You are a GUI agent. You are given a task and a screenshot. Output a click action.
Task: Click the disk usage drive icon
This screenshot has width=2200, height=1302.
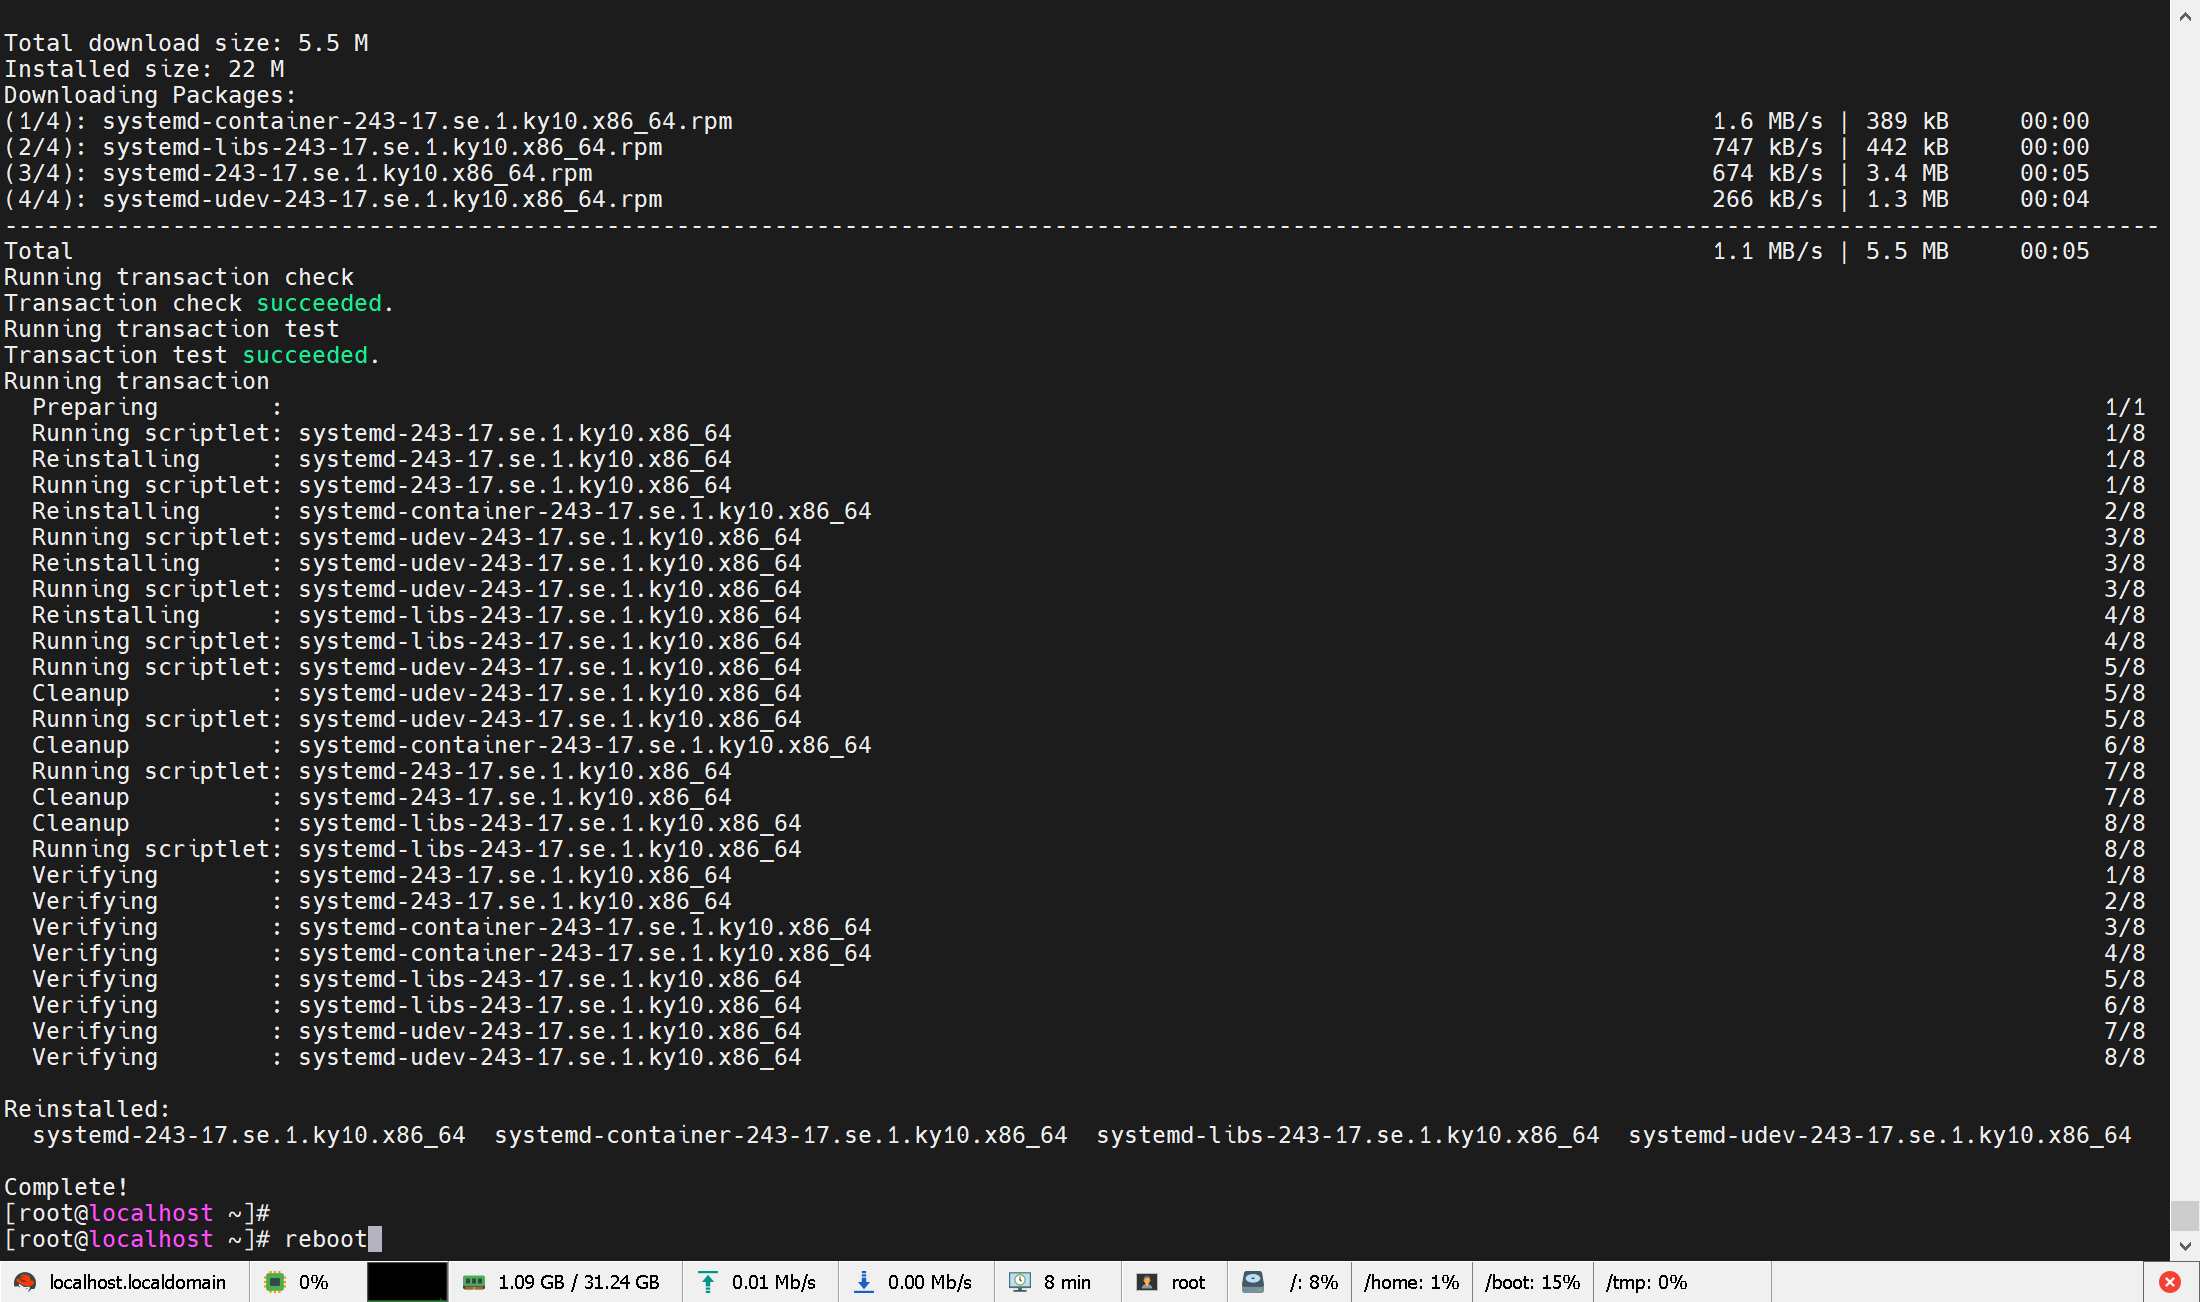click(x=1253, y=1282)
